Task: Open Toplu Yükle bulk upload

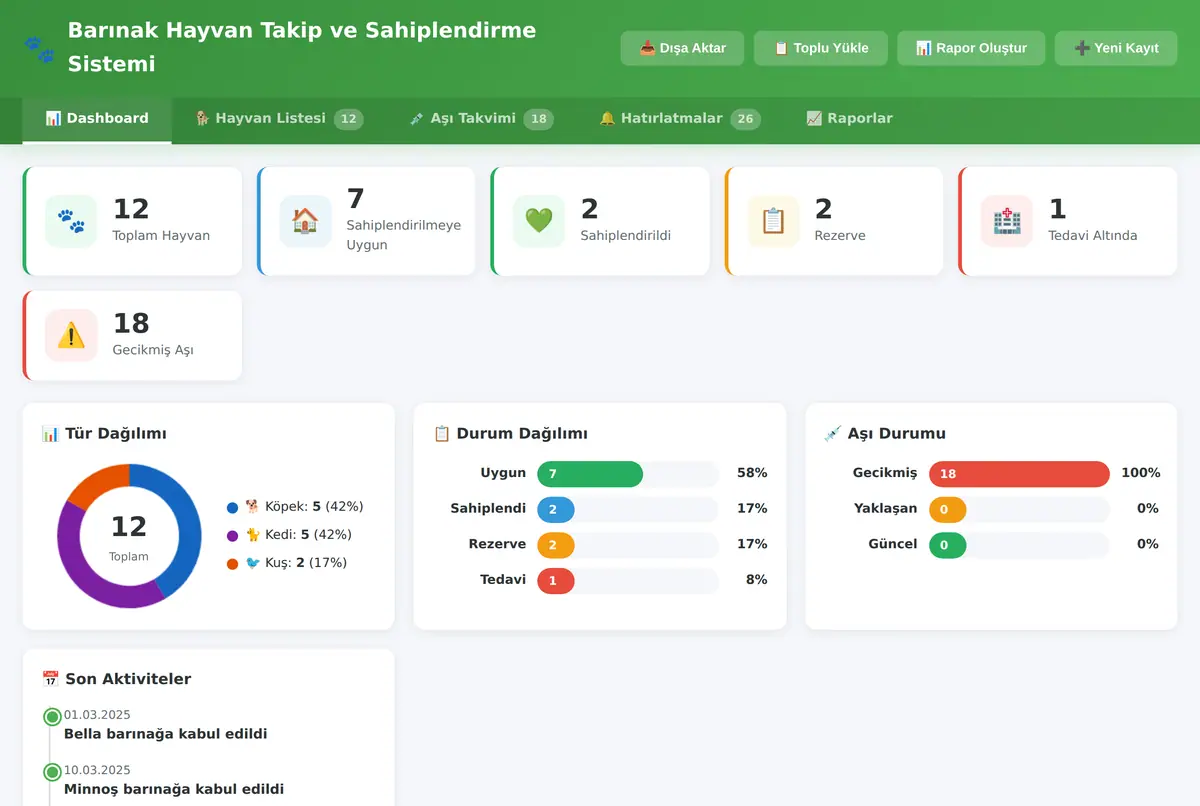Action: tap(821, 48)
